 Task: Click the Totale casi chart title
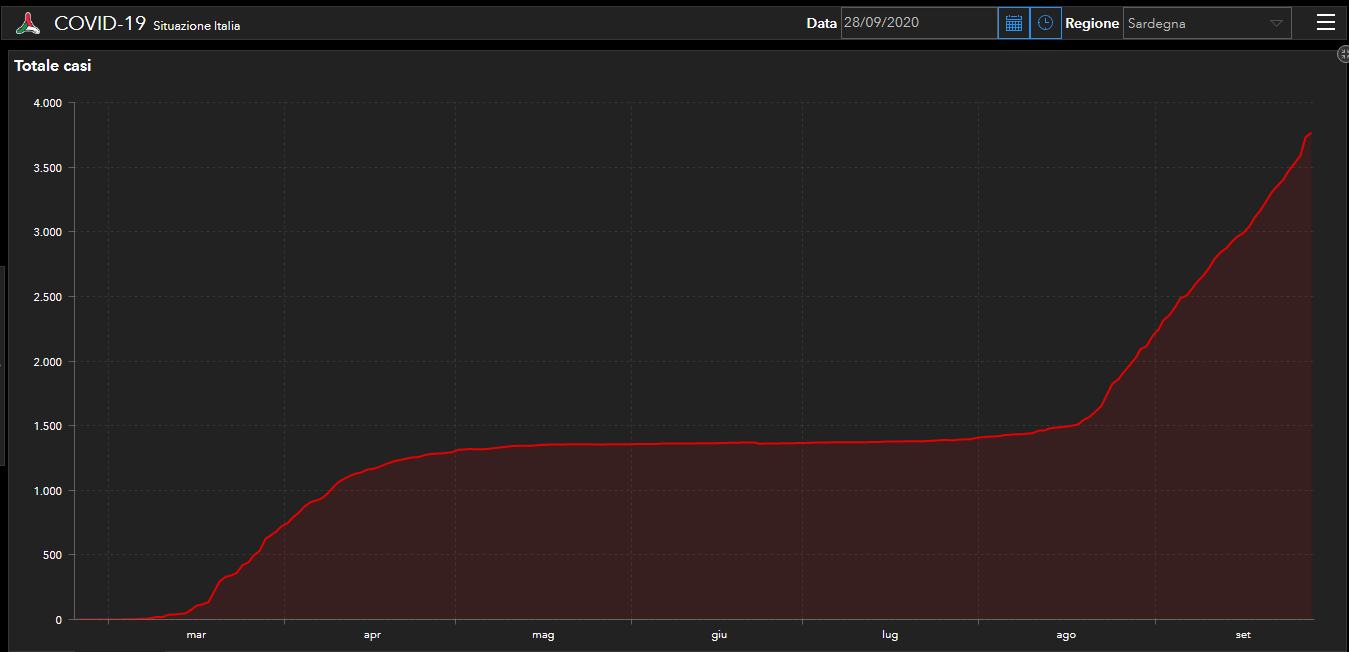[x=53, y=66]
